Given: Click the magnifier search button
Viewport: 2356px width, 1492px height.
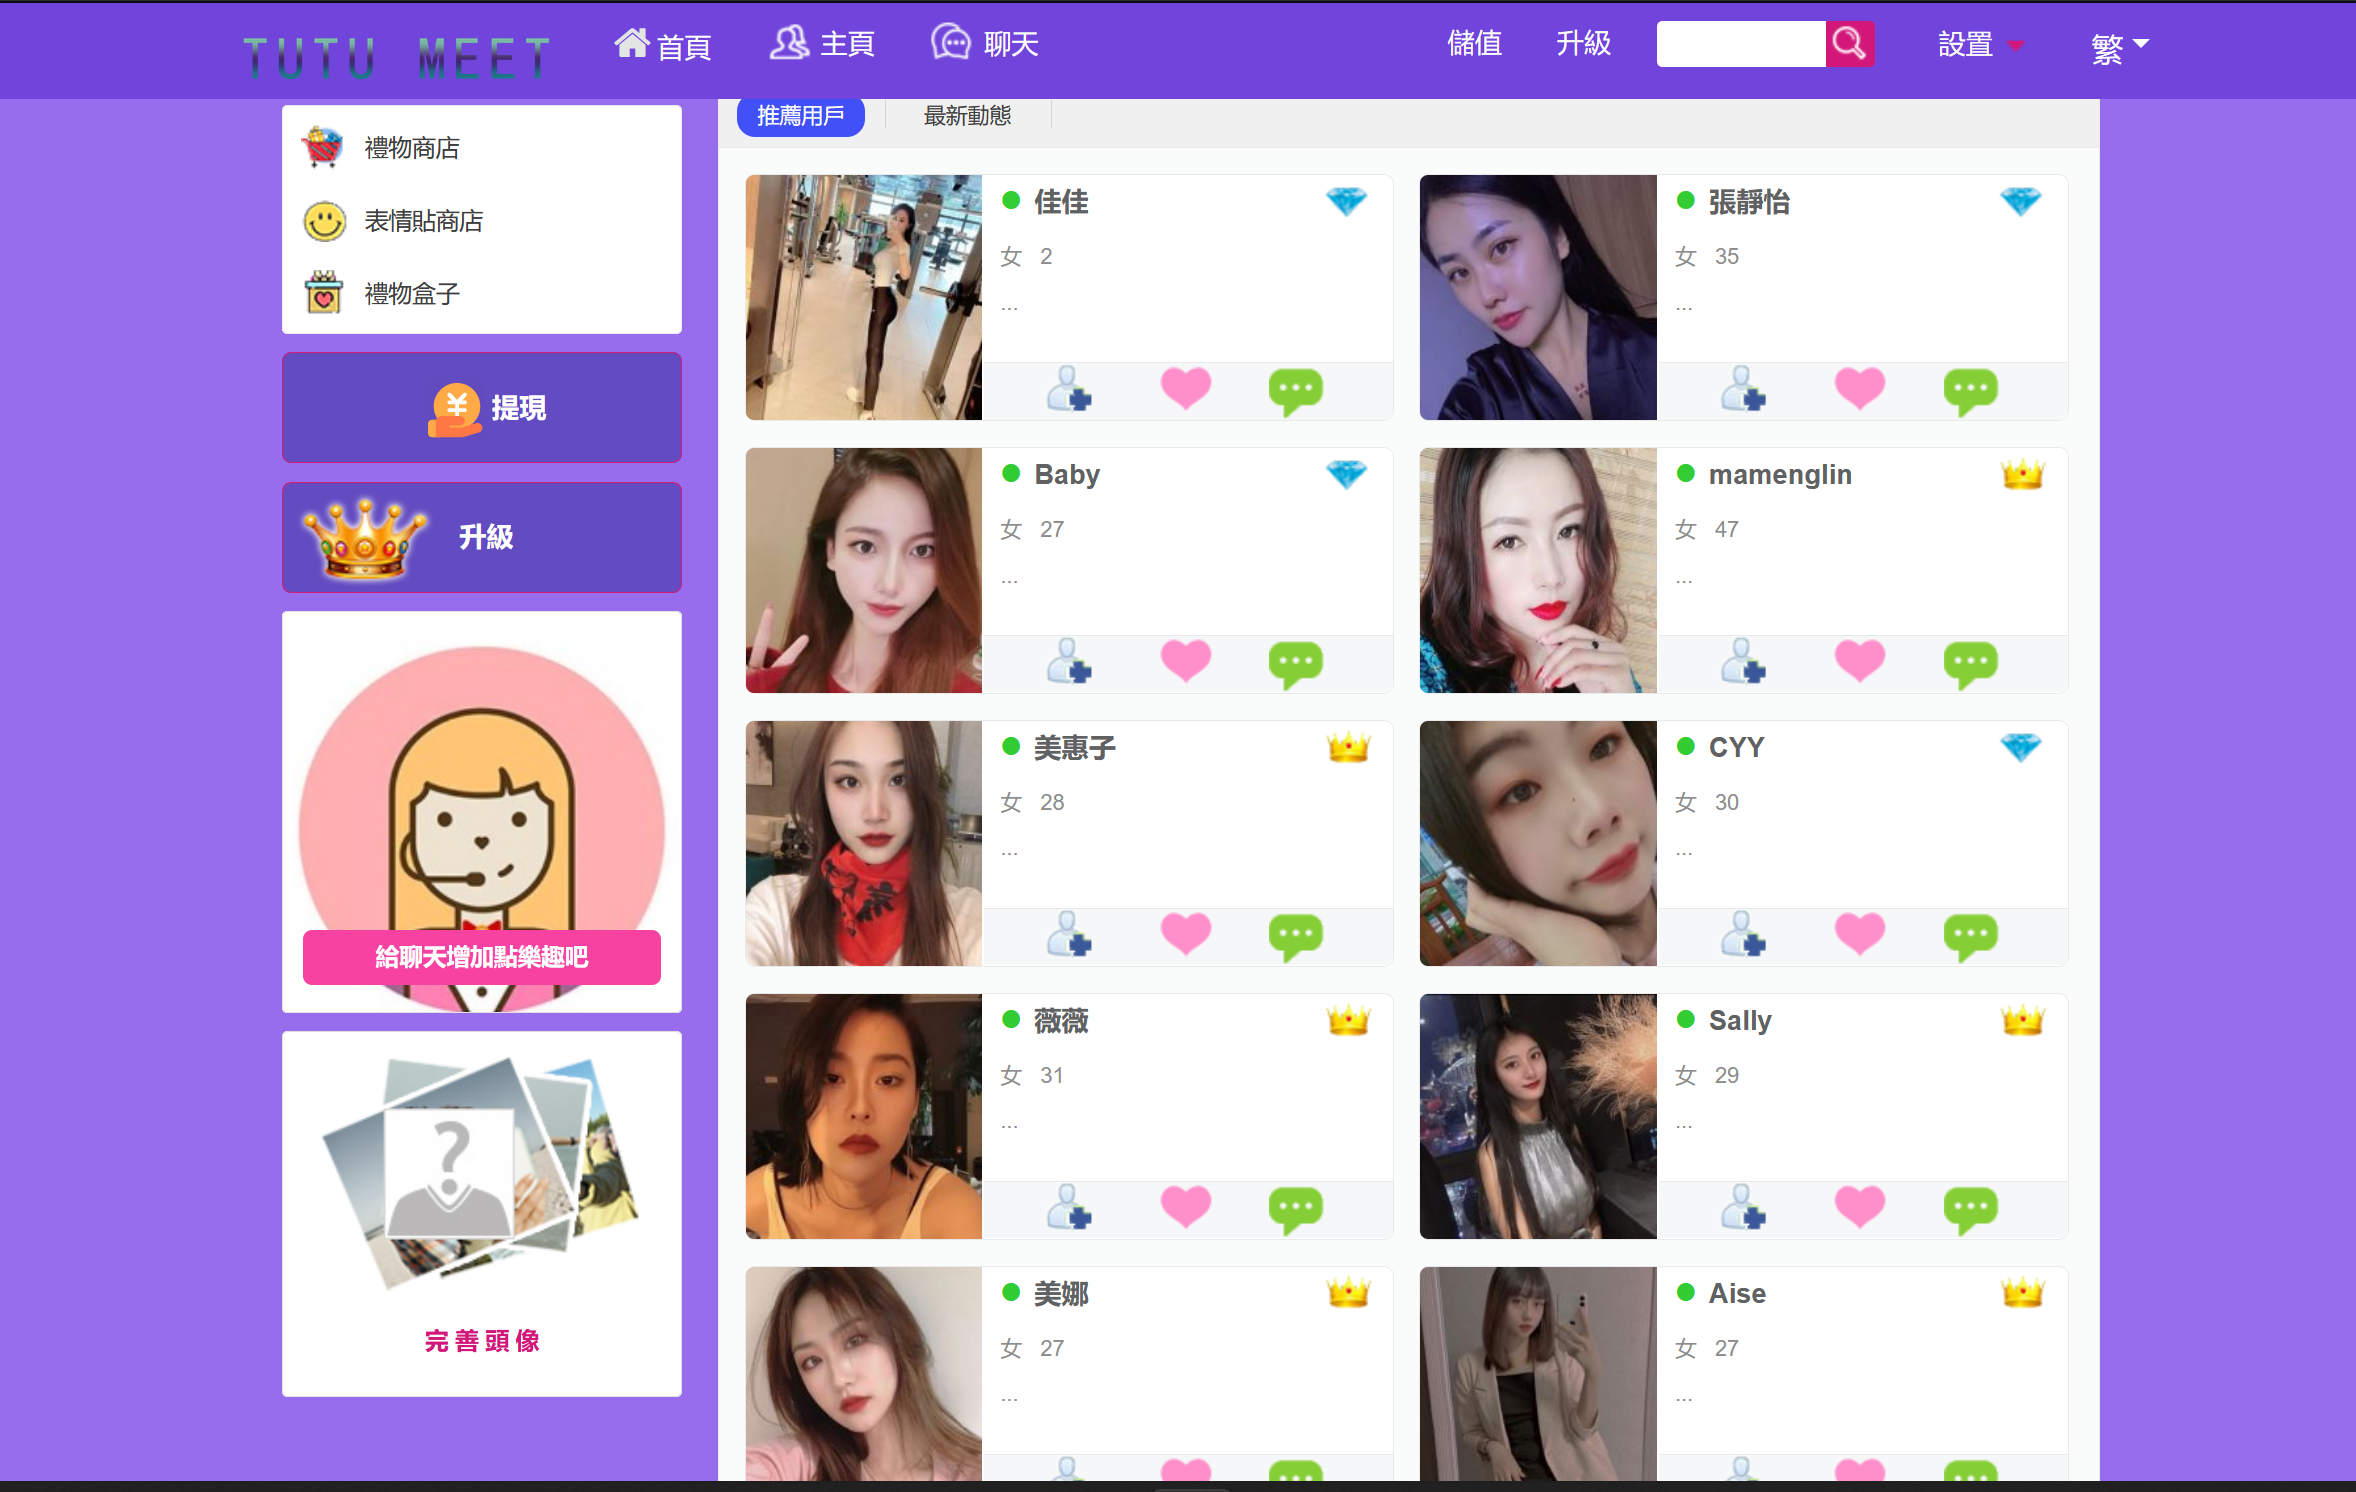Looking at the screenshot, I should click(x=1849, y=44).
